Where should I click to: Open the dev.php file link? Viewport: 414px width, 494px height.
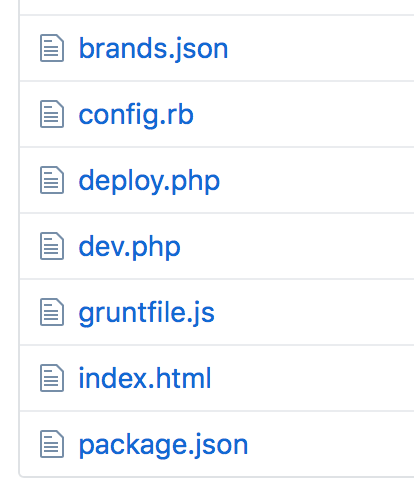tap(129, 247)
